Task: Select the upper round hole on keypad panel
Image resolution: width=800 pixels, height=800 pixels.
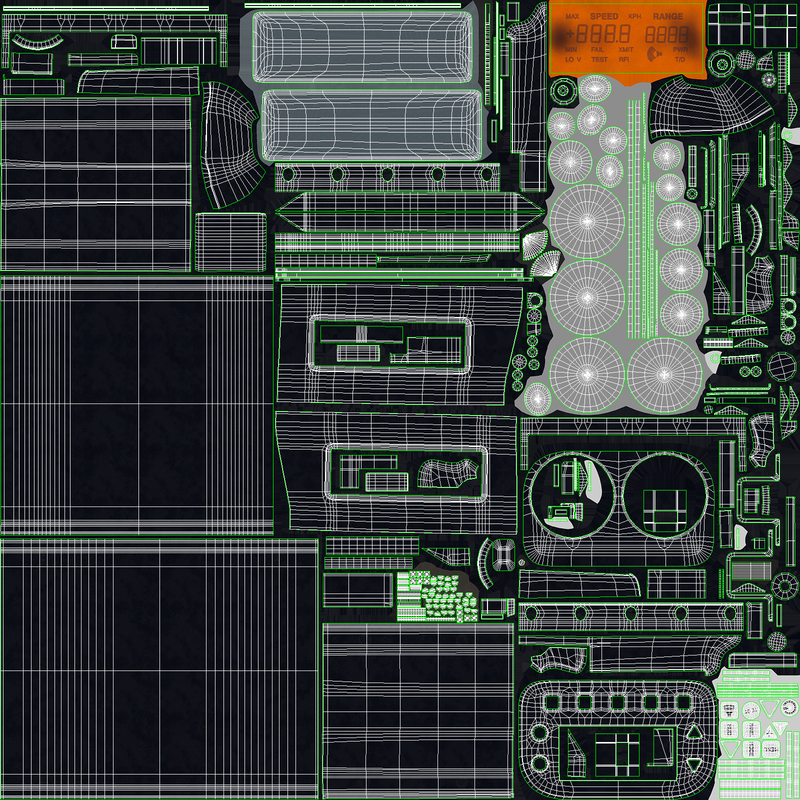Action: click(540, 732)
